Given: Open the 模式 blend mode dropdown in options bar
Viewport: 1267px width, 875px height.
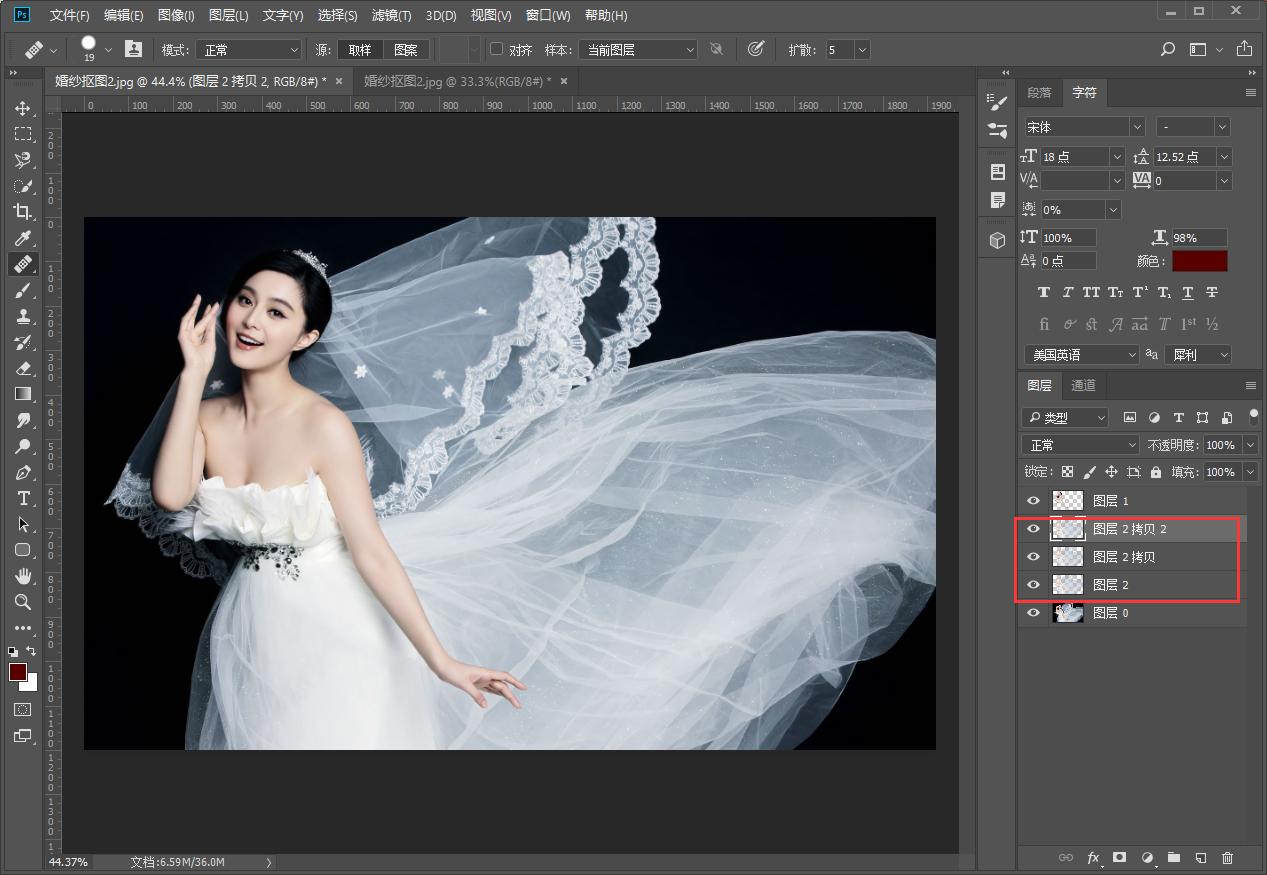Looking at the screenshot, I should [248, 49].
